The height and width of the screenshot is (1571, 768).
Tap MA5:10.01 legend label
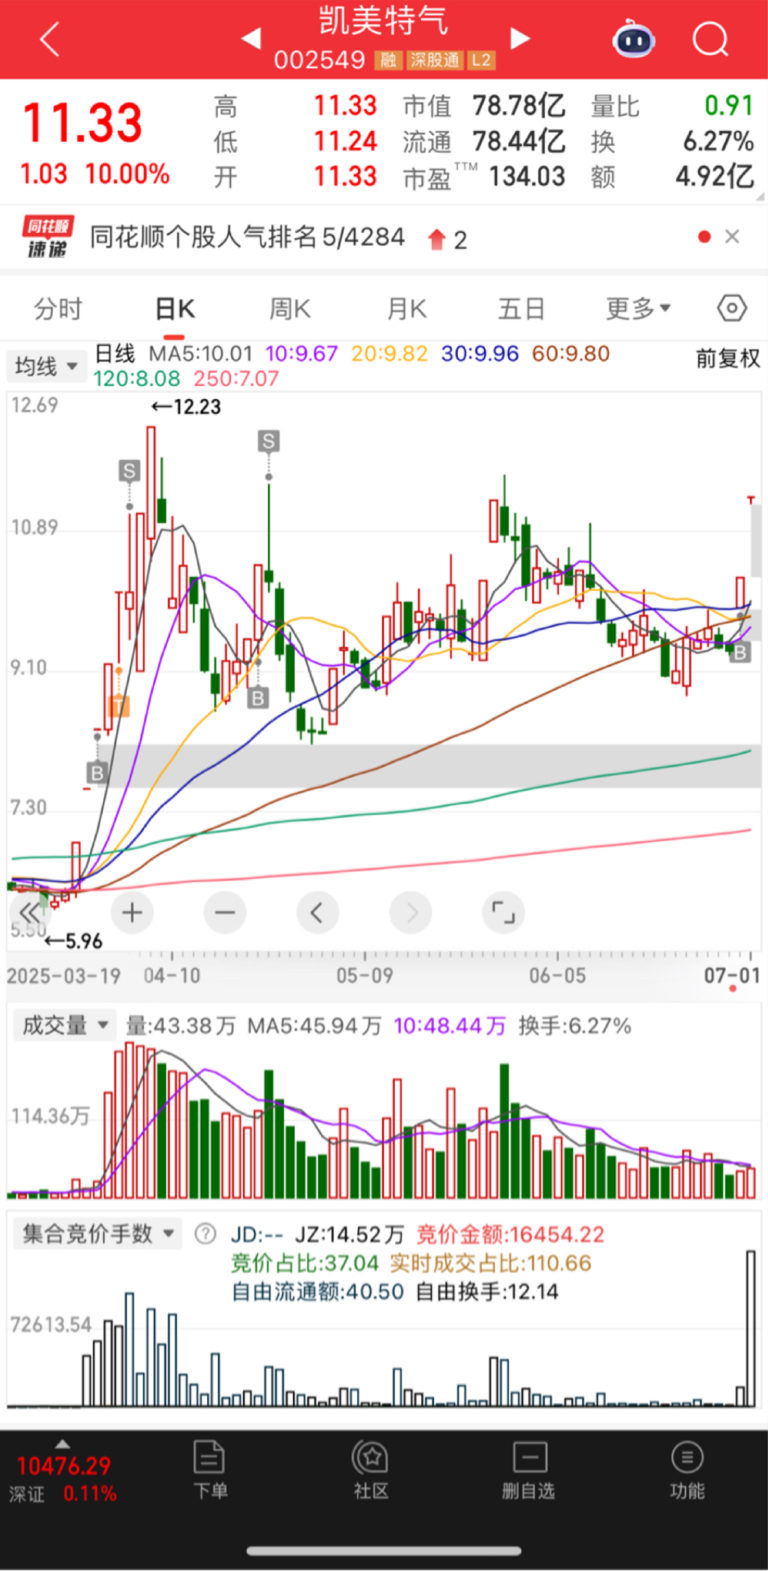coord(201,354)
